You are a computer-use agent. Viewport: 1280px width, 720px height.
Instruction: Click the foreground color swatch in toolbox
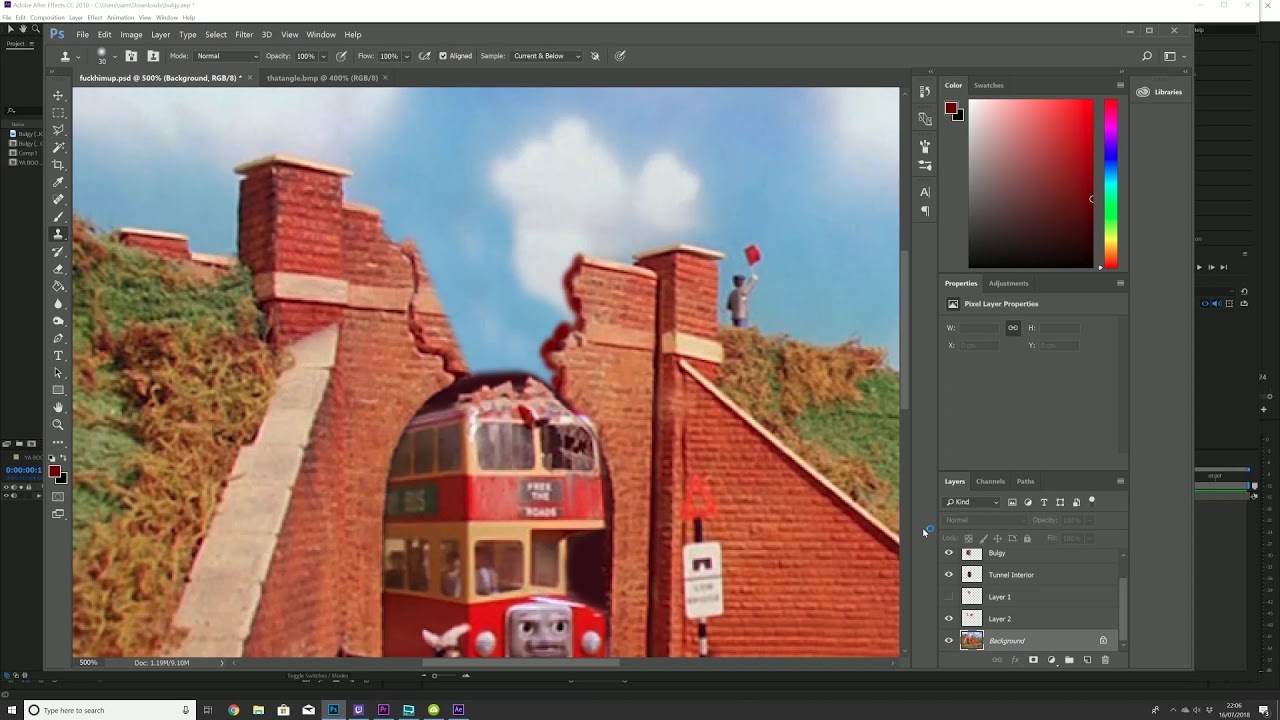click(x=55, y=471)
